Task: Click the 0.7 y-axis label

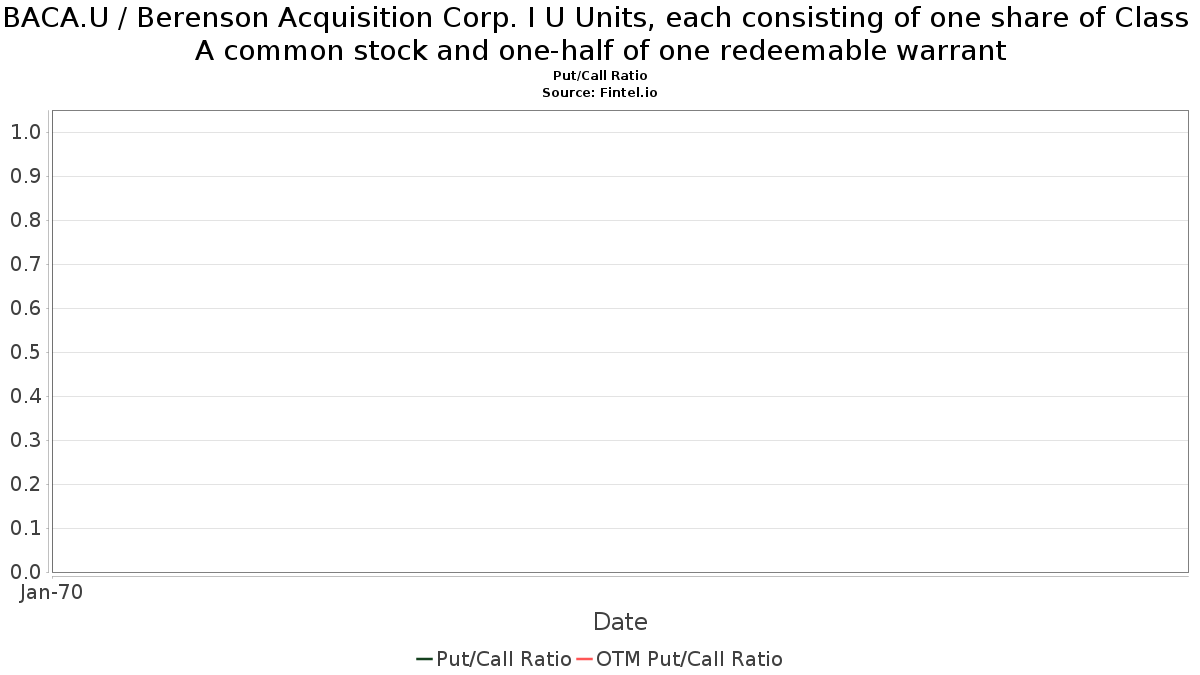Action: [x=25, y=264]
